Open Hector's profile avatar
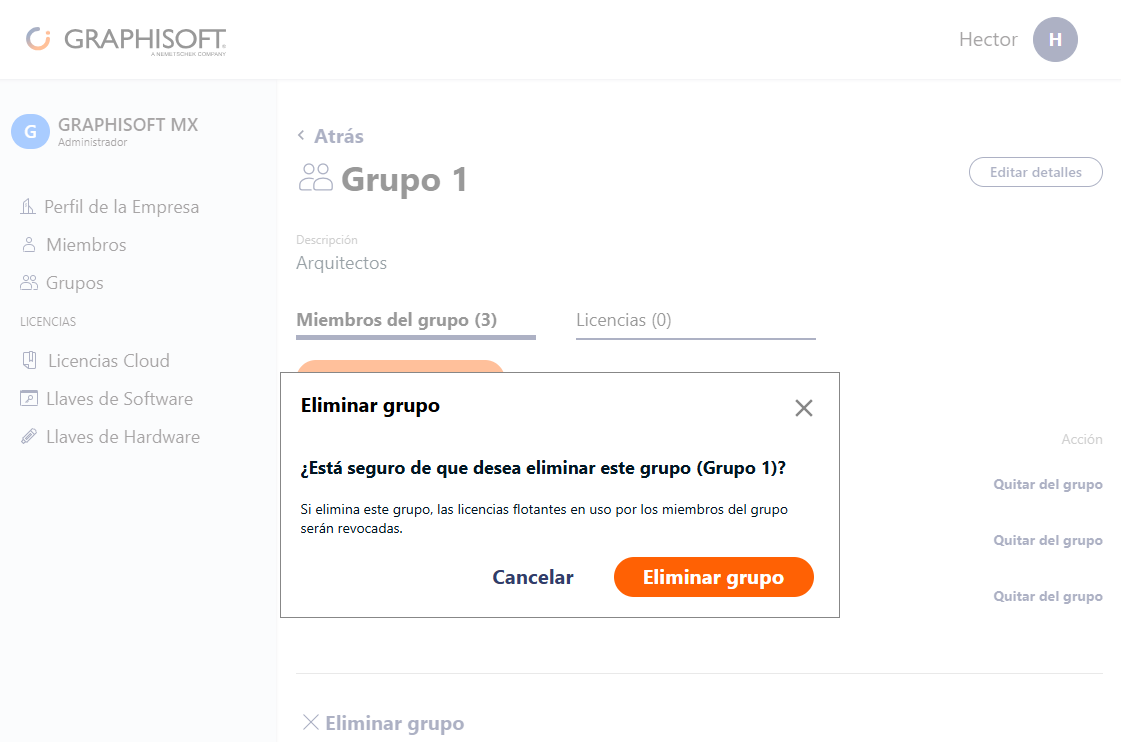 coord(1055,39)
